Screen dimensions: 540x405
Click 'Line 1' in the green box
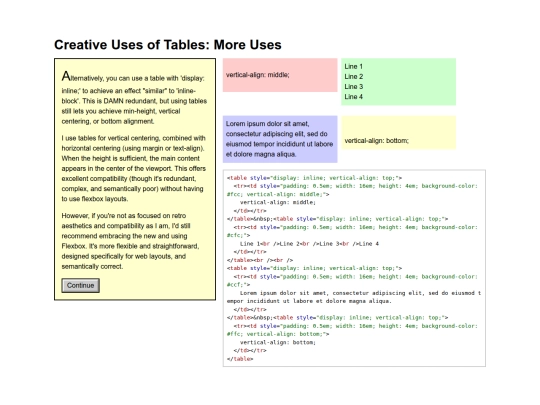tap(353, 66)
